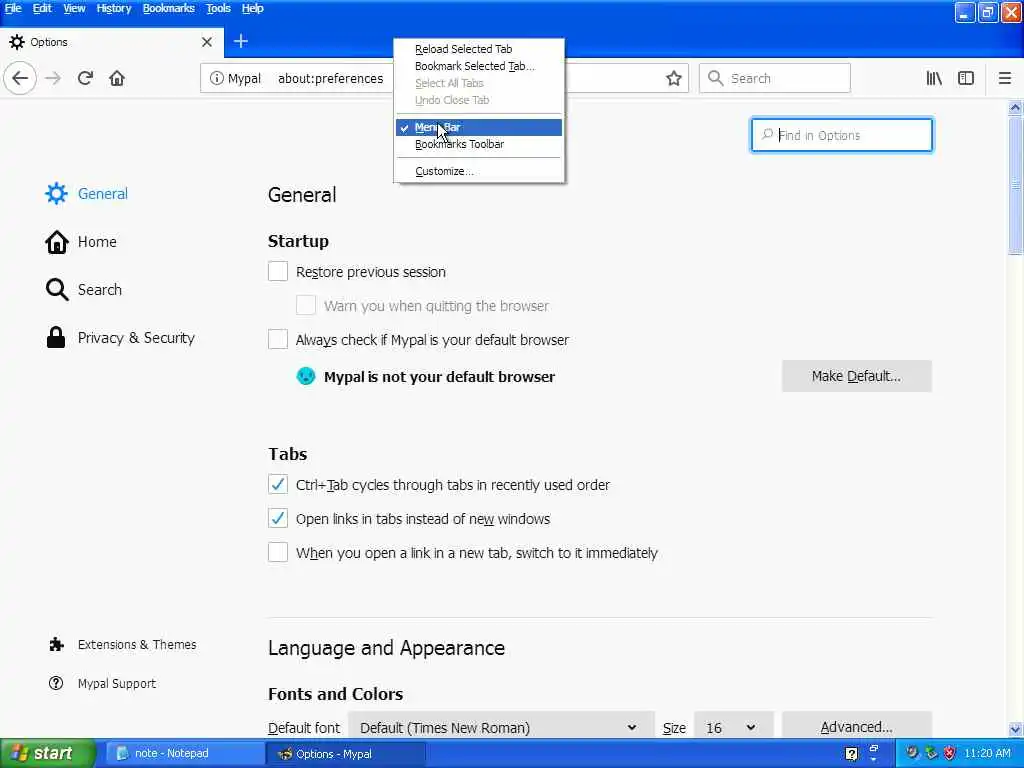The height and width of the screenshot is (768, 1024).
Task: Select Reload Selected Tab menu entry
Action: (x=479, y=49)
